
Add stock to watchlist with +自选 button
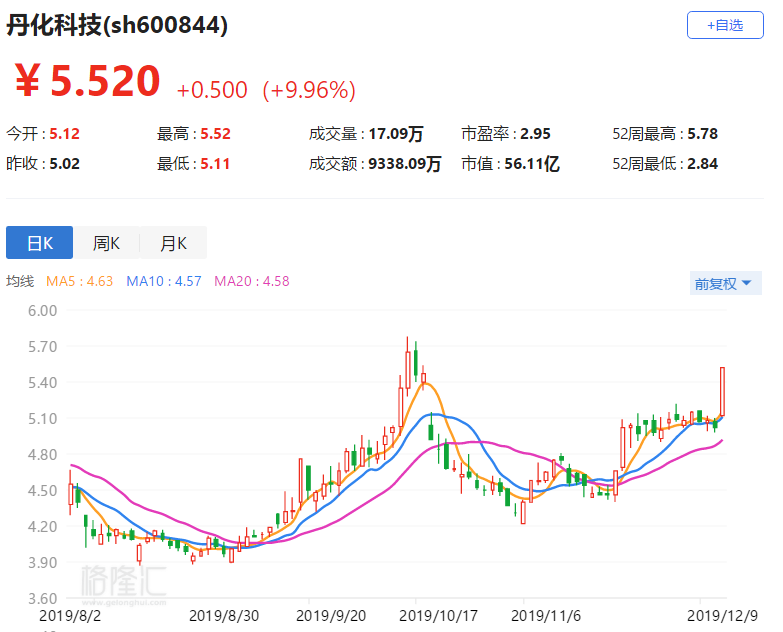click(x=725, y=25)
